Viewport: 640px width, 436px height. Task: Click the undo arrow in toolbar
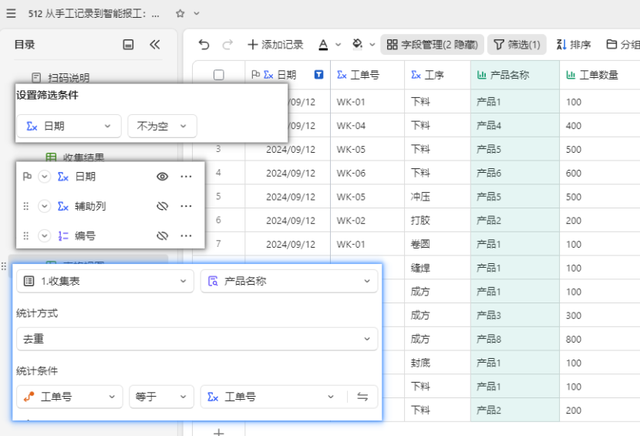(204, 44)
